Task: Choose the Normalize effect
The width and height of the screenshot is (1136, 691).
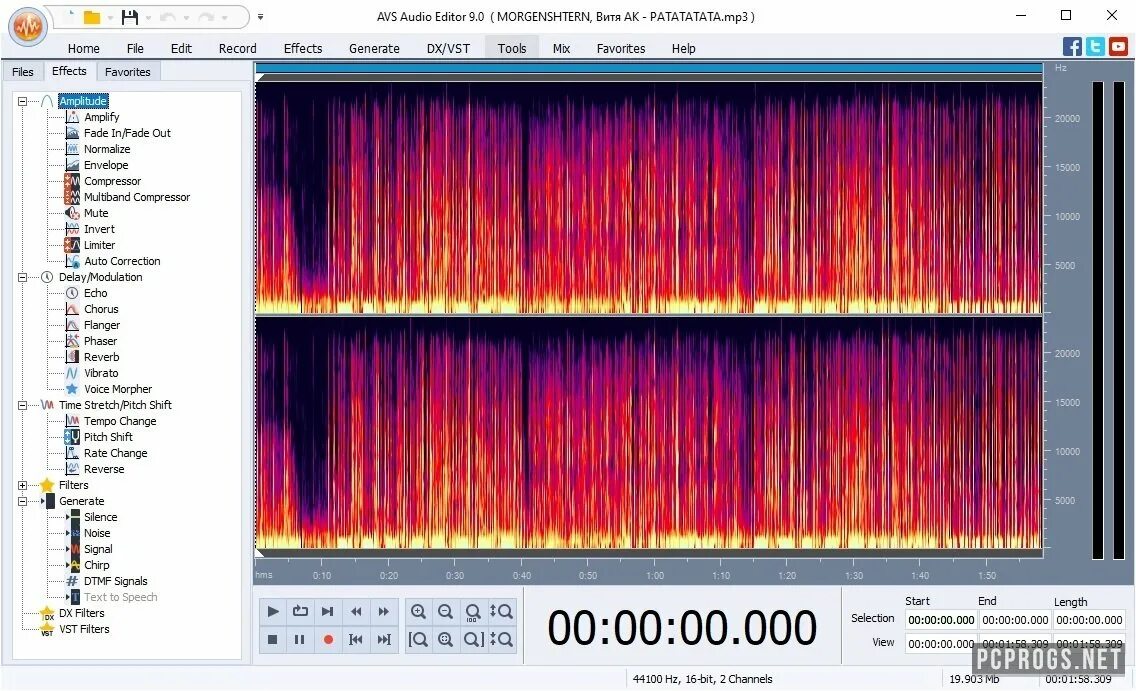Action: (107, 148)
